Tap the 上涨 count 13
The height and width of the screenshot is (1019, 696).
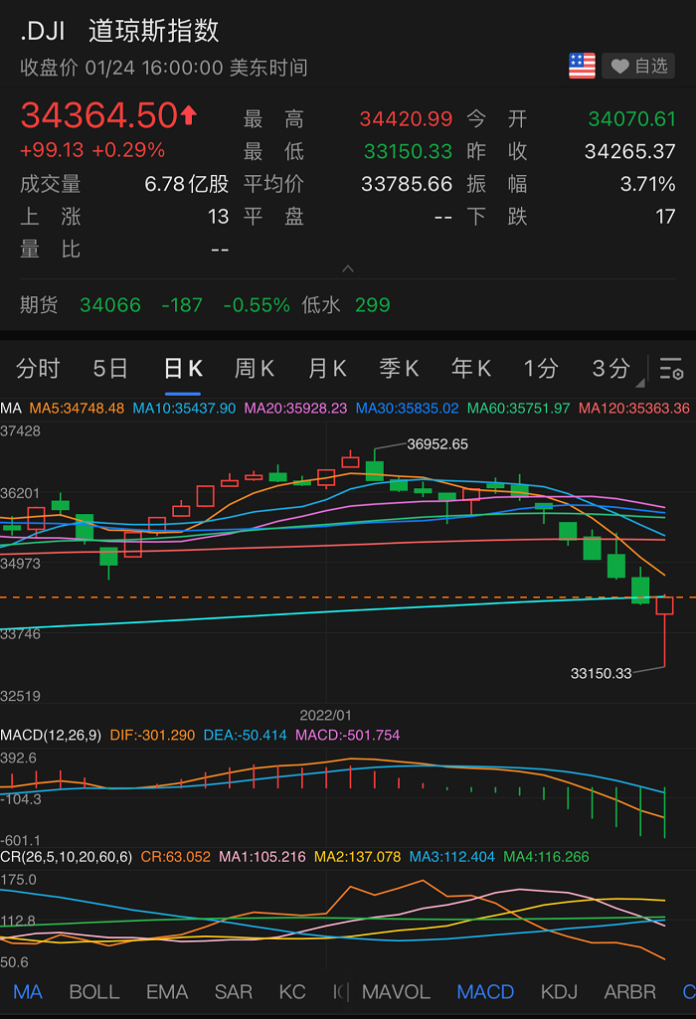tap(218, 216)
